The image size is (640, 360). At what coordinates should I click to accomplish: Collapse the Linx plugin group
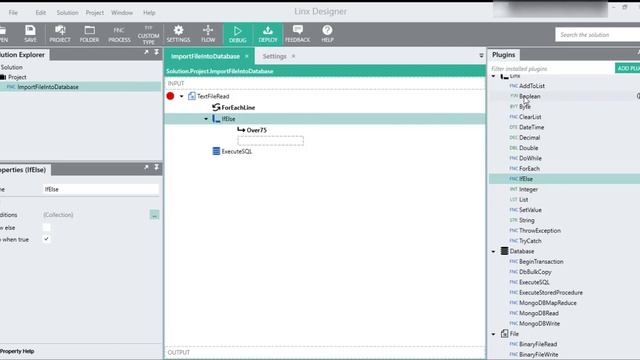(493, 76)
